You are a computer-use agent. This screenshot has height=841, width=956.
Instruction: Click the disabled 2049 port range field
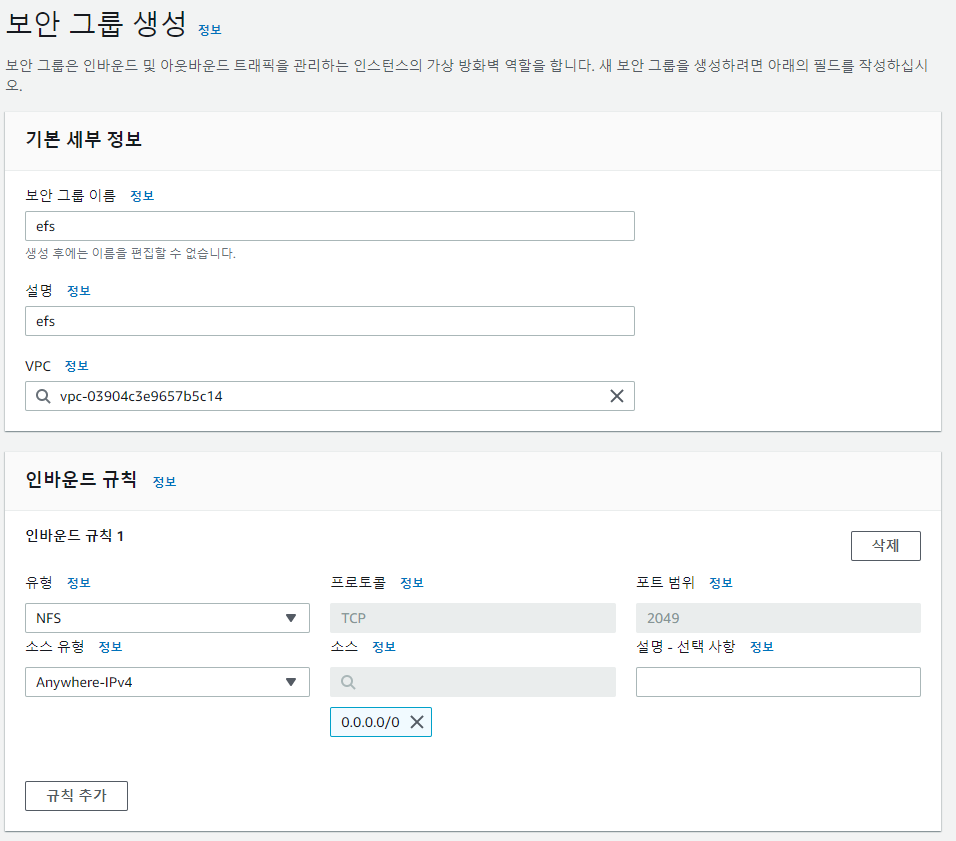778,618
